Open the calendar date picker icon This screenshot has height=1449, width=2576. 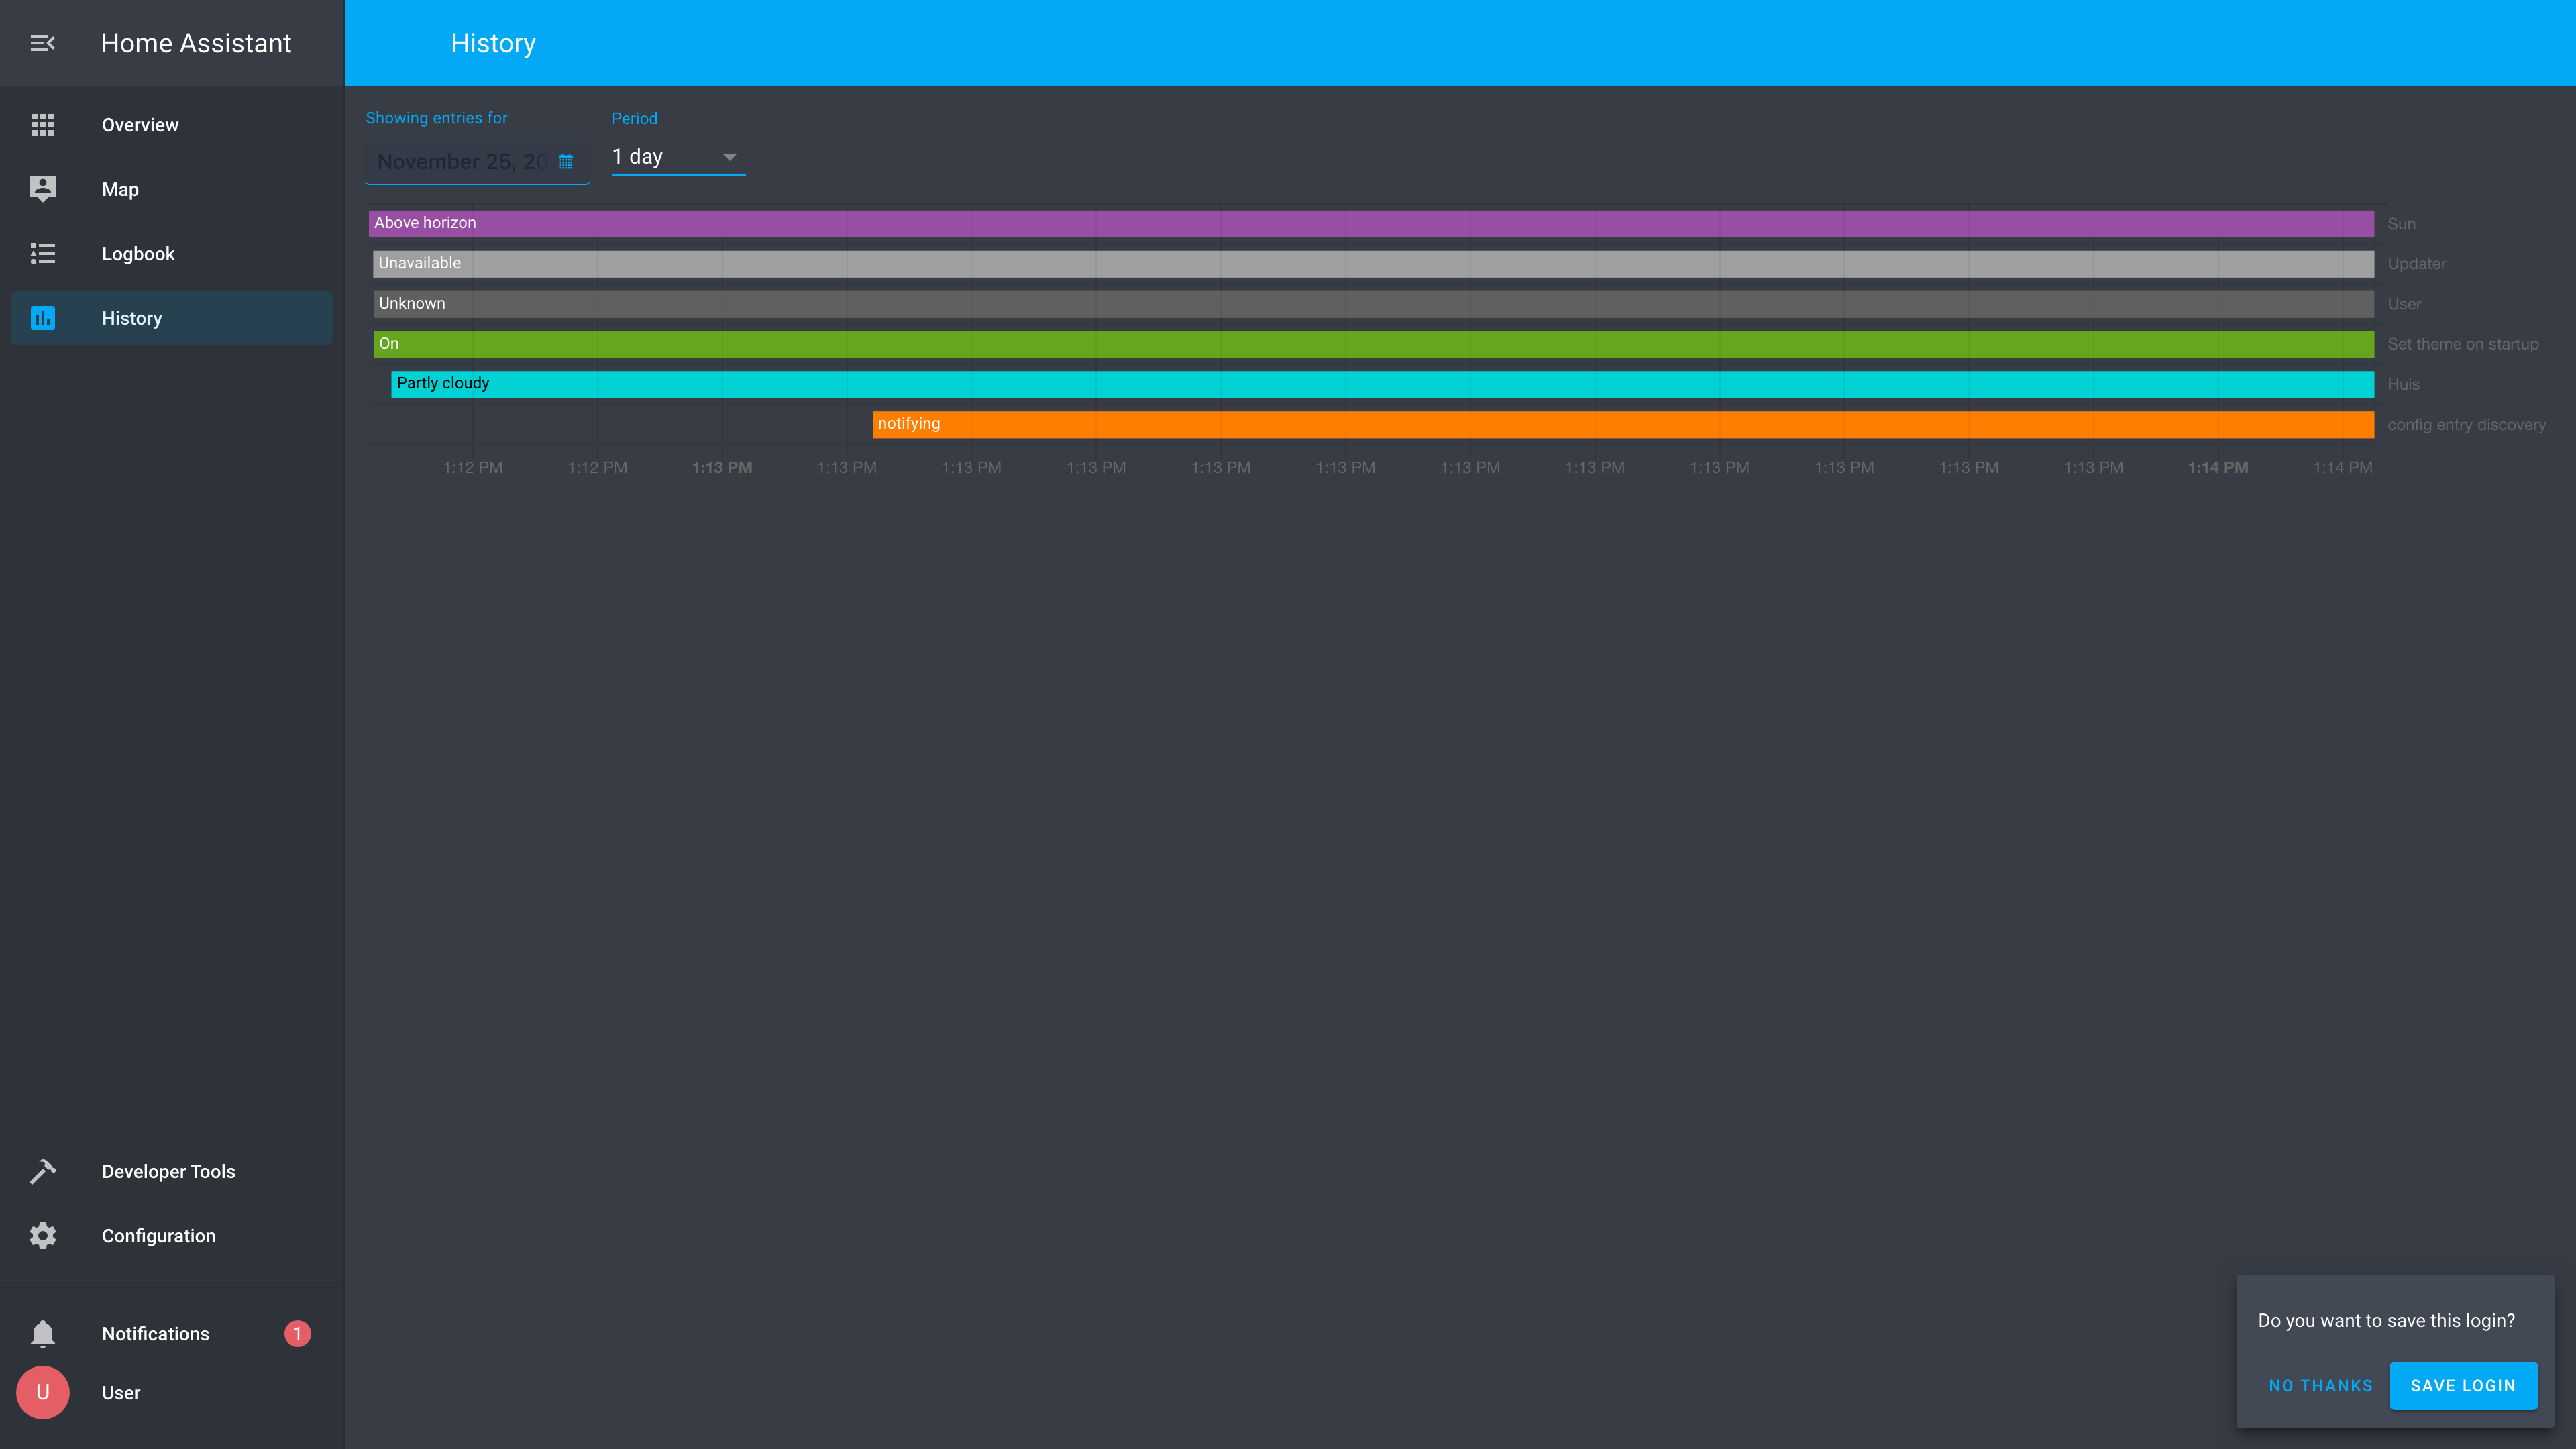[x=566, y=162]
